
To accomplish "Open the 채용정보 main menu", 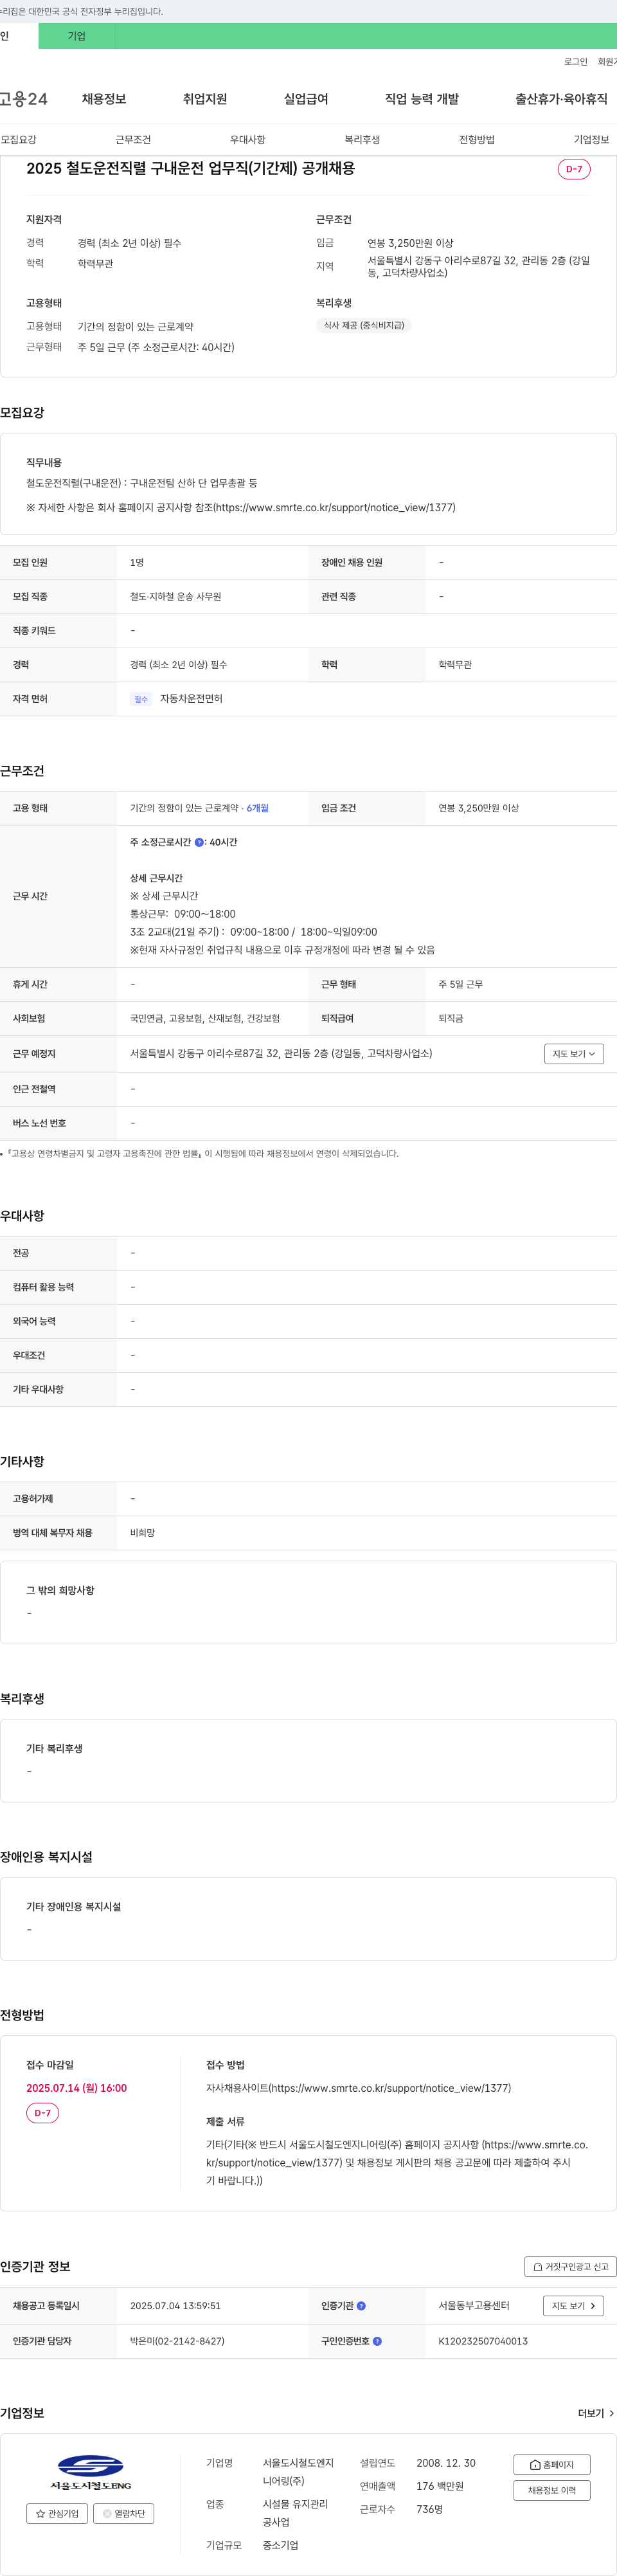I will coord(104,99).
